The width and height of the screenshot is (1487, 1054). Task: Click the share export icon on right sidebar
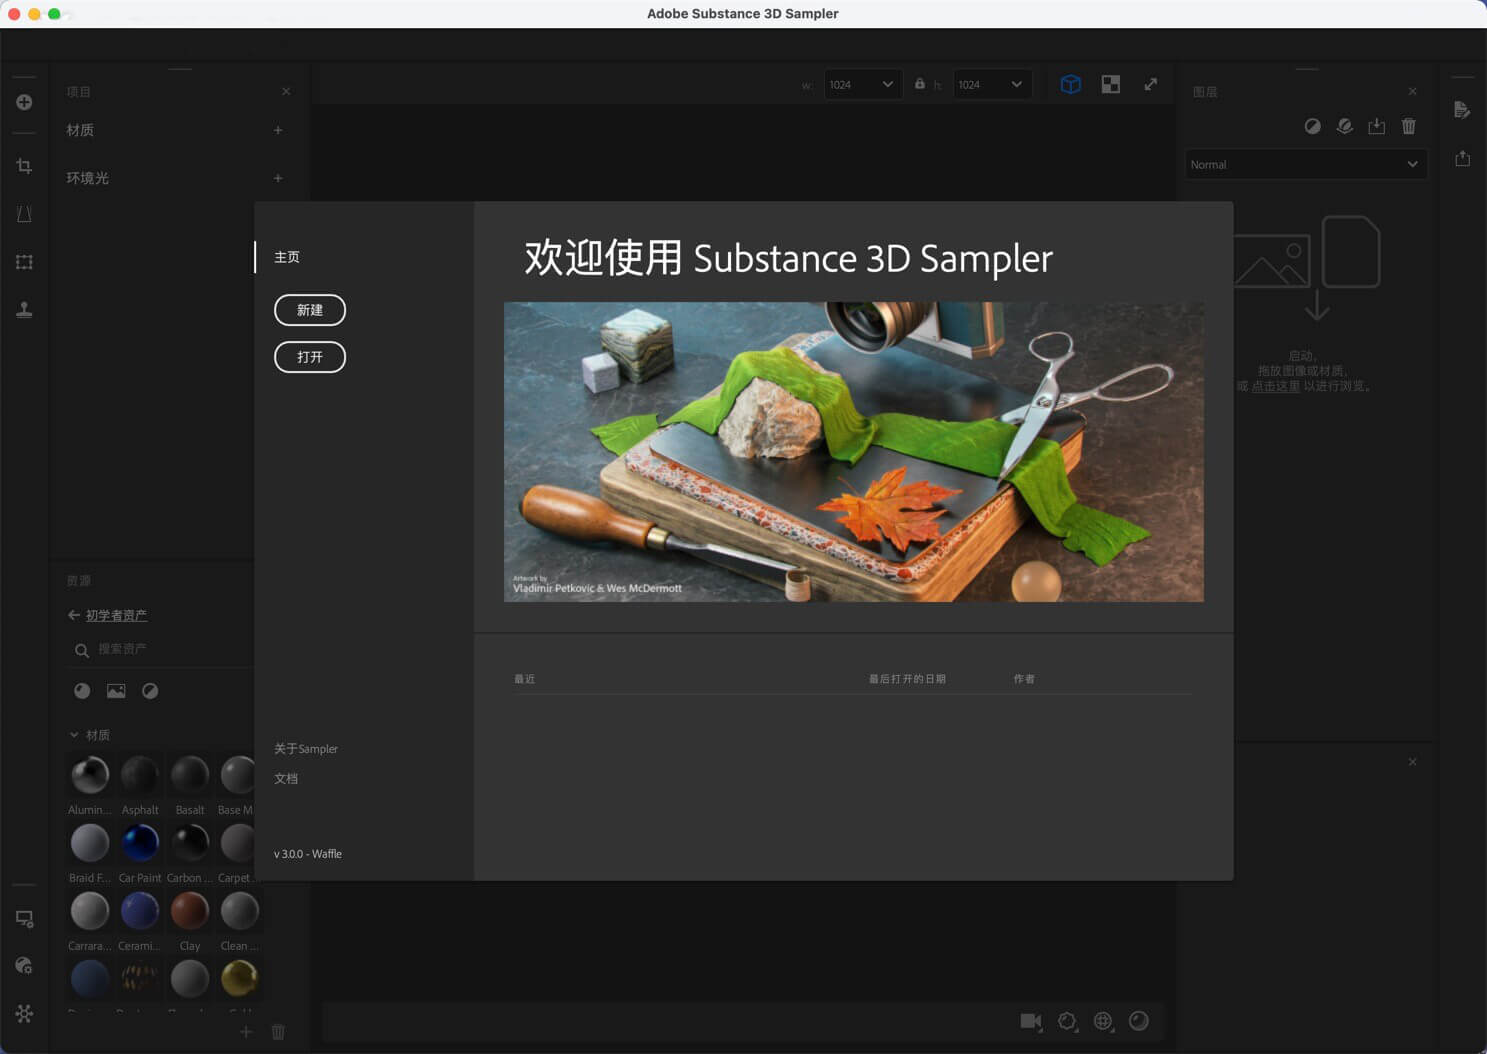pos(1462,158)
